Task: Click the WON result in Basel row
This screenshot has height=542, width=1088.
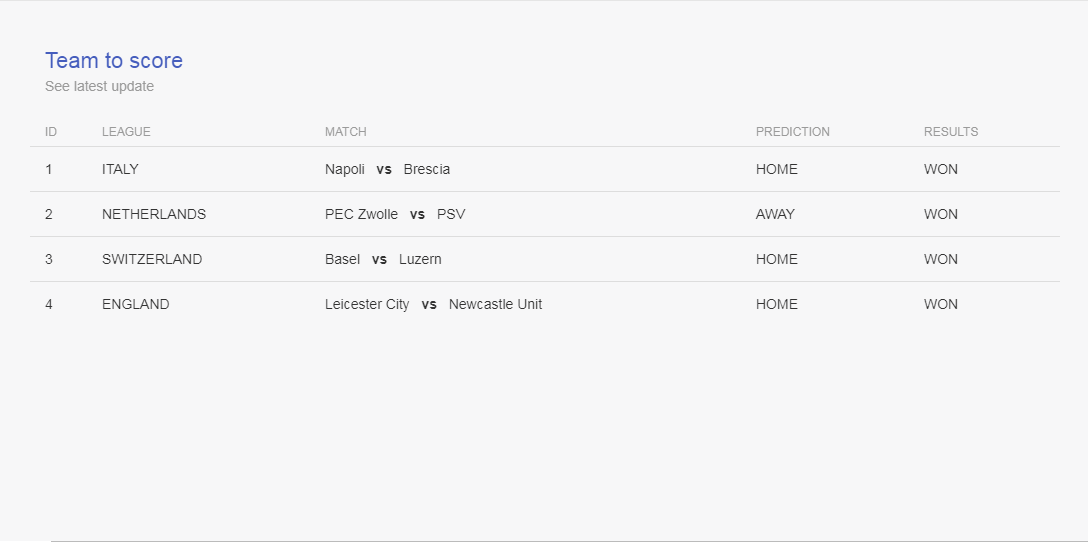Action: tap(941, 260)
